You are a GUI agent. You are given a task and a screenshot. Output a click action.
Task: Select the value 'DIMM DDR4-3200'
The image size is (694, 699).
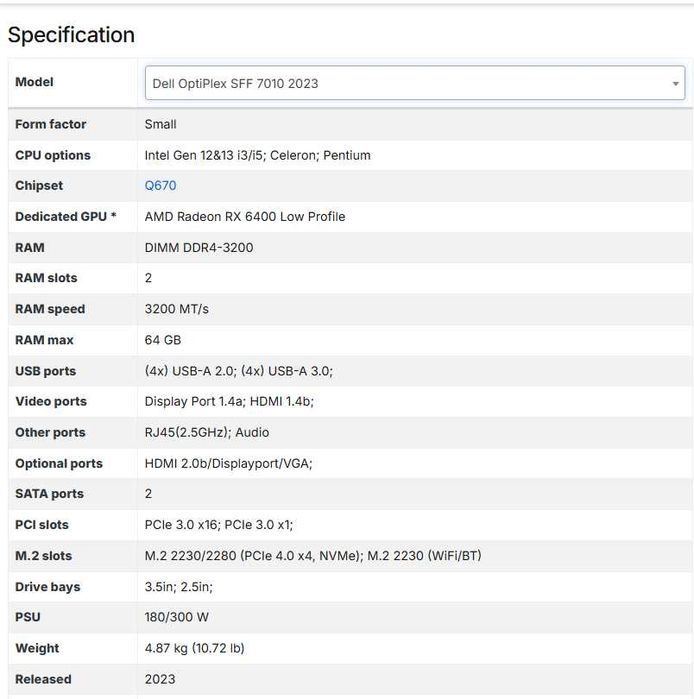point(199,247)
